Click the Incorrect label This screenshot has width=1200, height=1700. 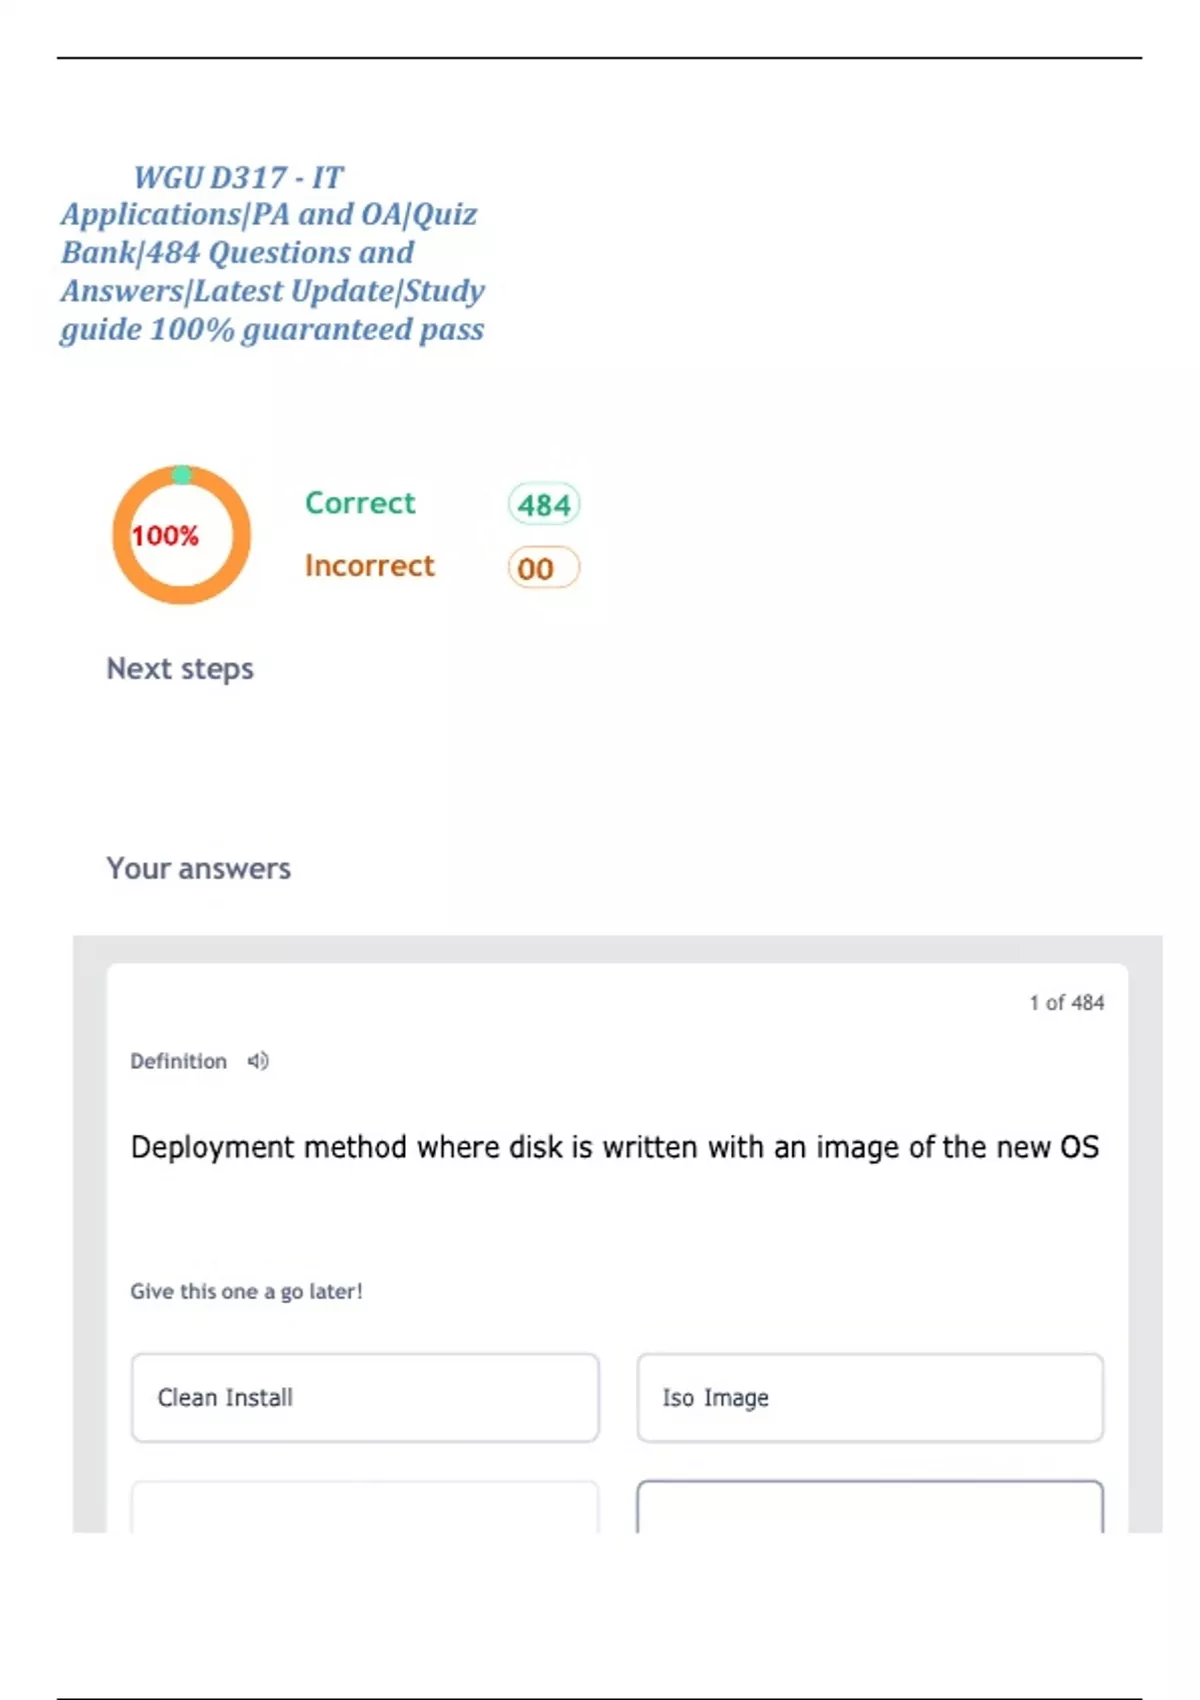click(x=369, y=566)
